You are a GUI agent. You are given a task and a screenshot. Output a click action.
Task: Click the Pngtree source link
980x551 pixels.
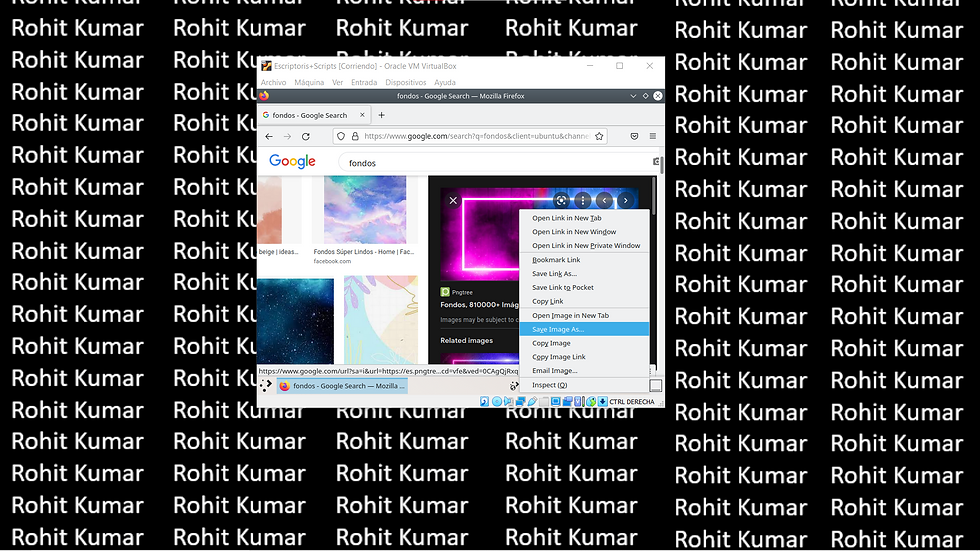(x=462, y=292)
